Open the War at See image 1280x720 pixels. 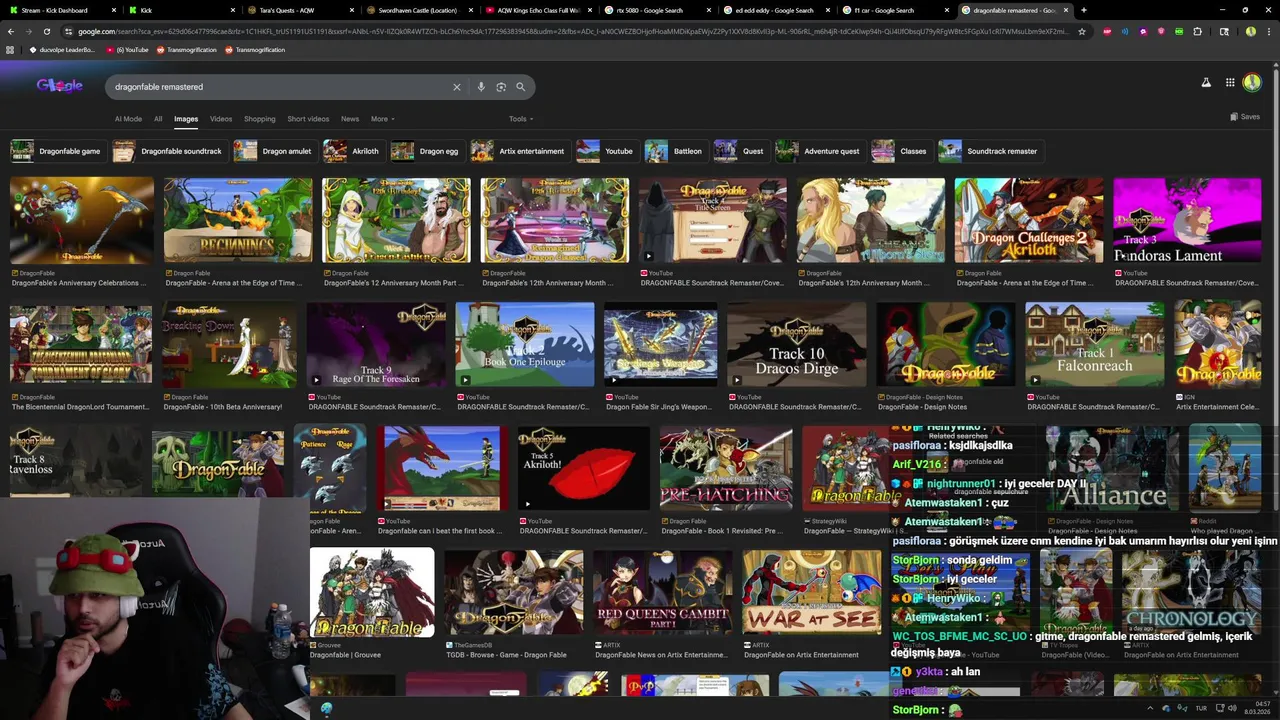[x=812, y=593]
